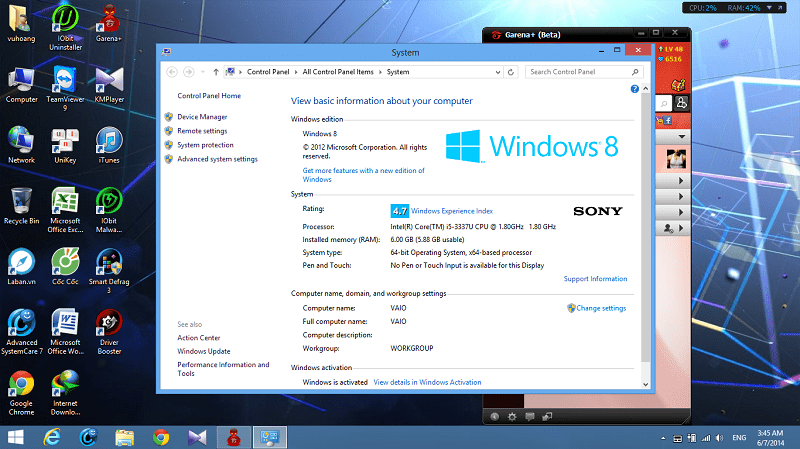This screenshot has height=449, width=800.
Task: Open TeamViewer 9 desktop shortcut
Action: [65, 88]
